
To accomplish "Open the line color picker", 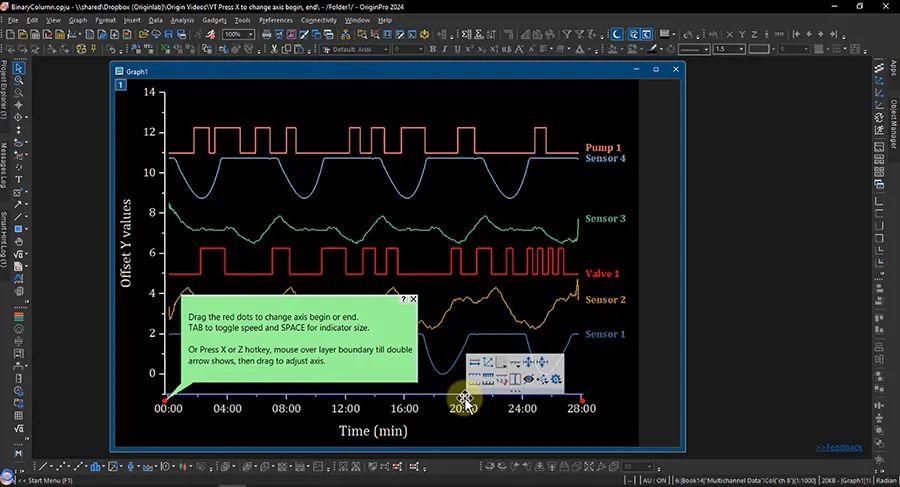I will (654, 48).
